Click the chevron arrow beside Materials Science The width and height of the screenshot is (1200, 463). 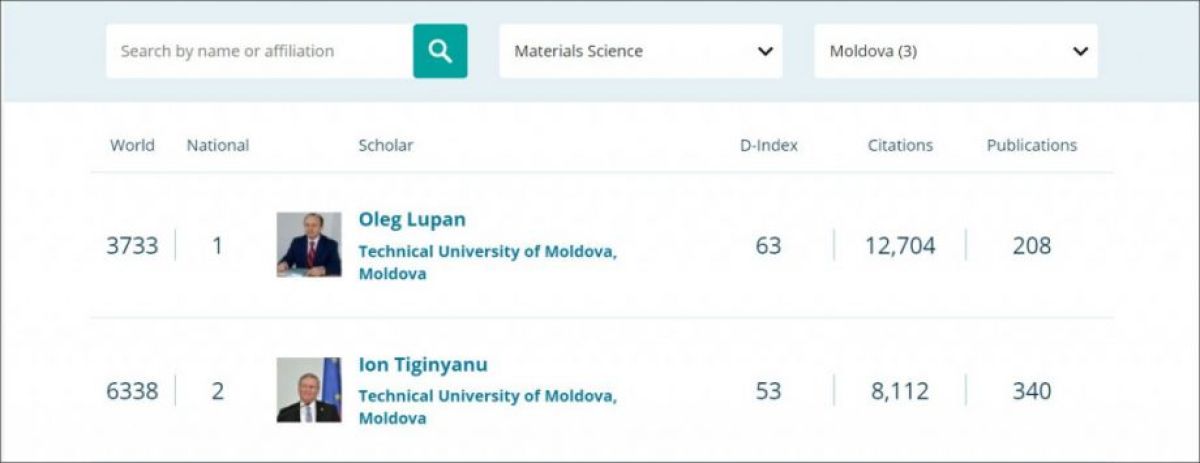click(765, 51)
